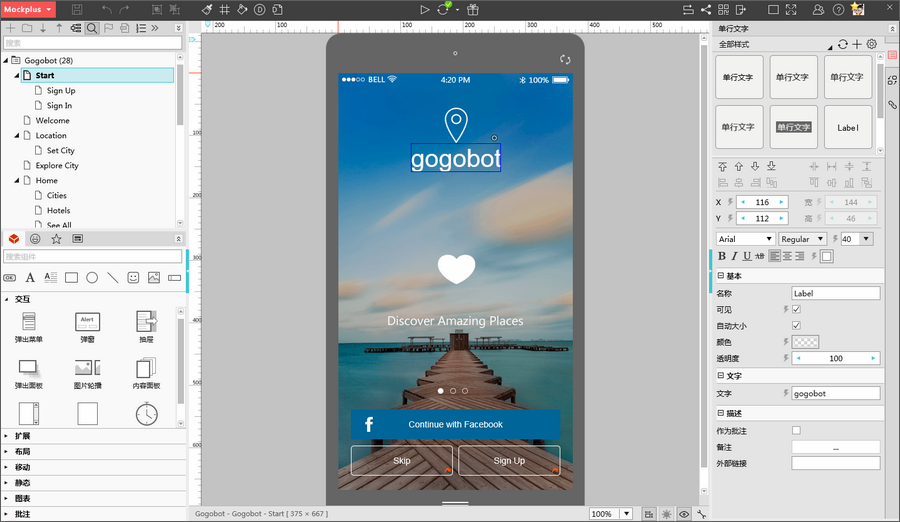Enter fullscreen with the expand arrows icon

click(x=791, y=9)
